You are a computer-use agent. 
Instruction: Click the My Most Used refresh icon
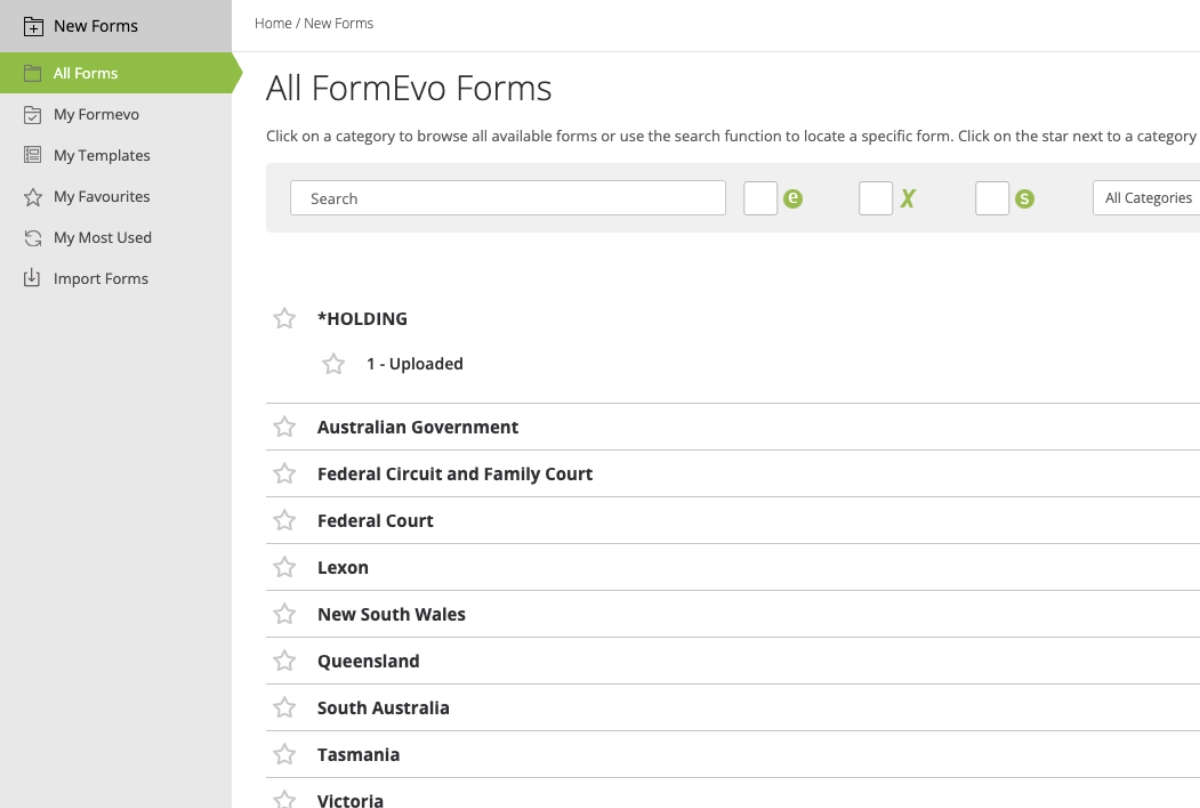pos(33,238)
